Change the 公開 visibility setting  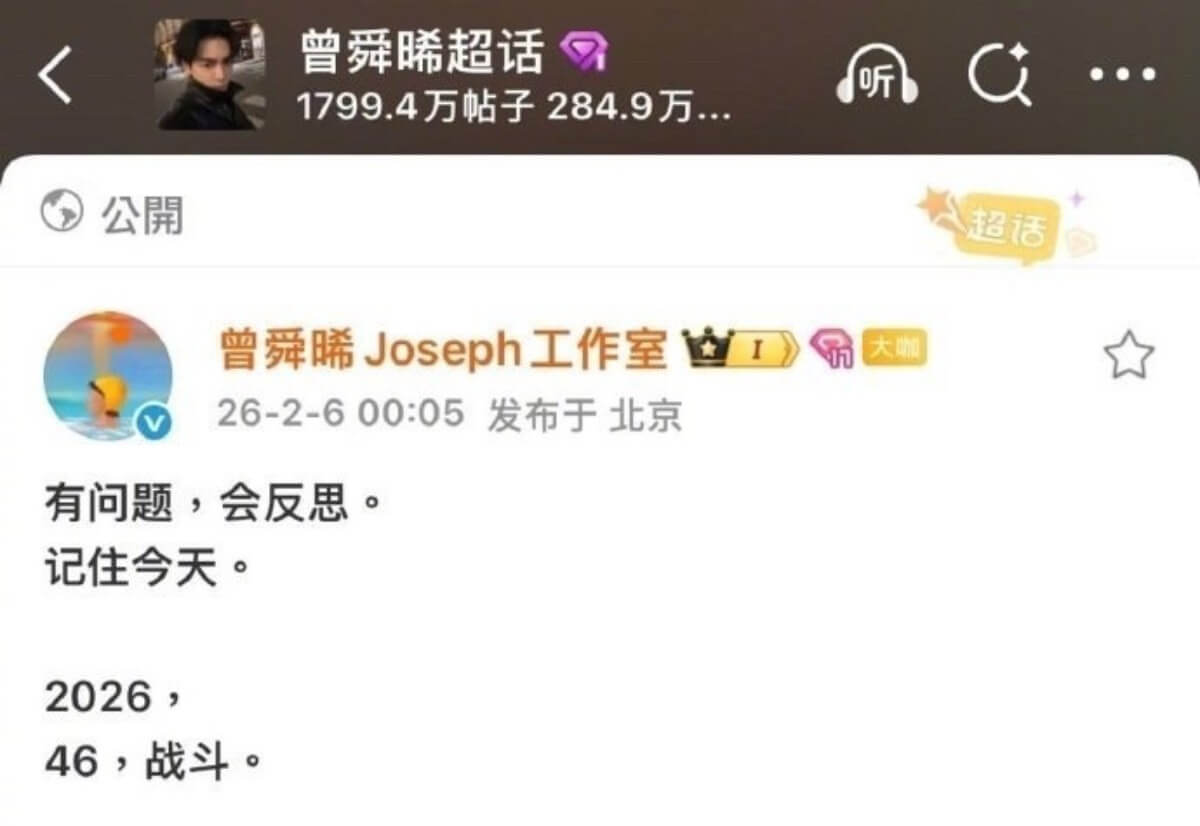[x=112, y=213]
